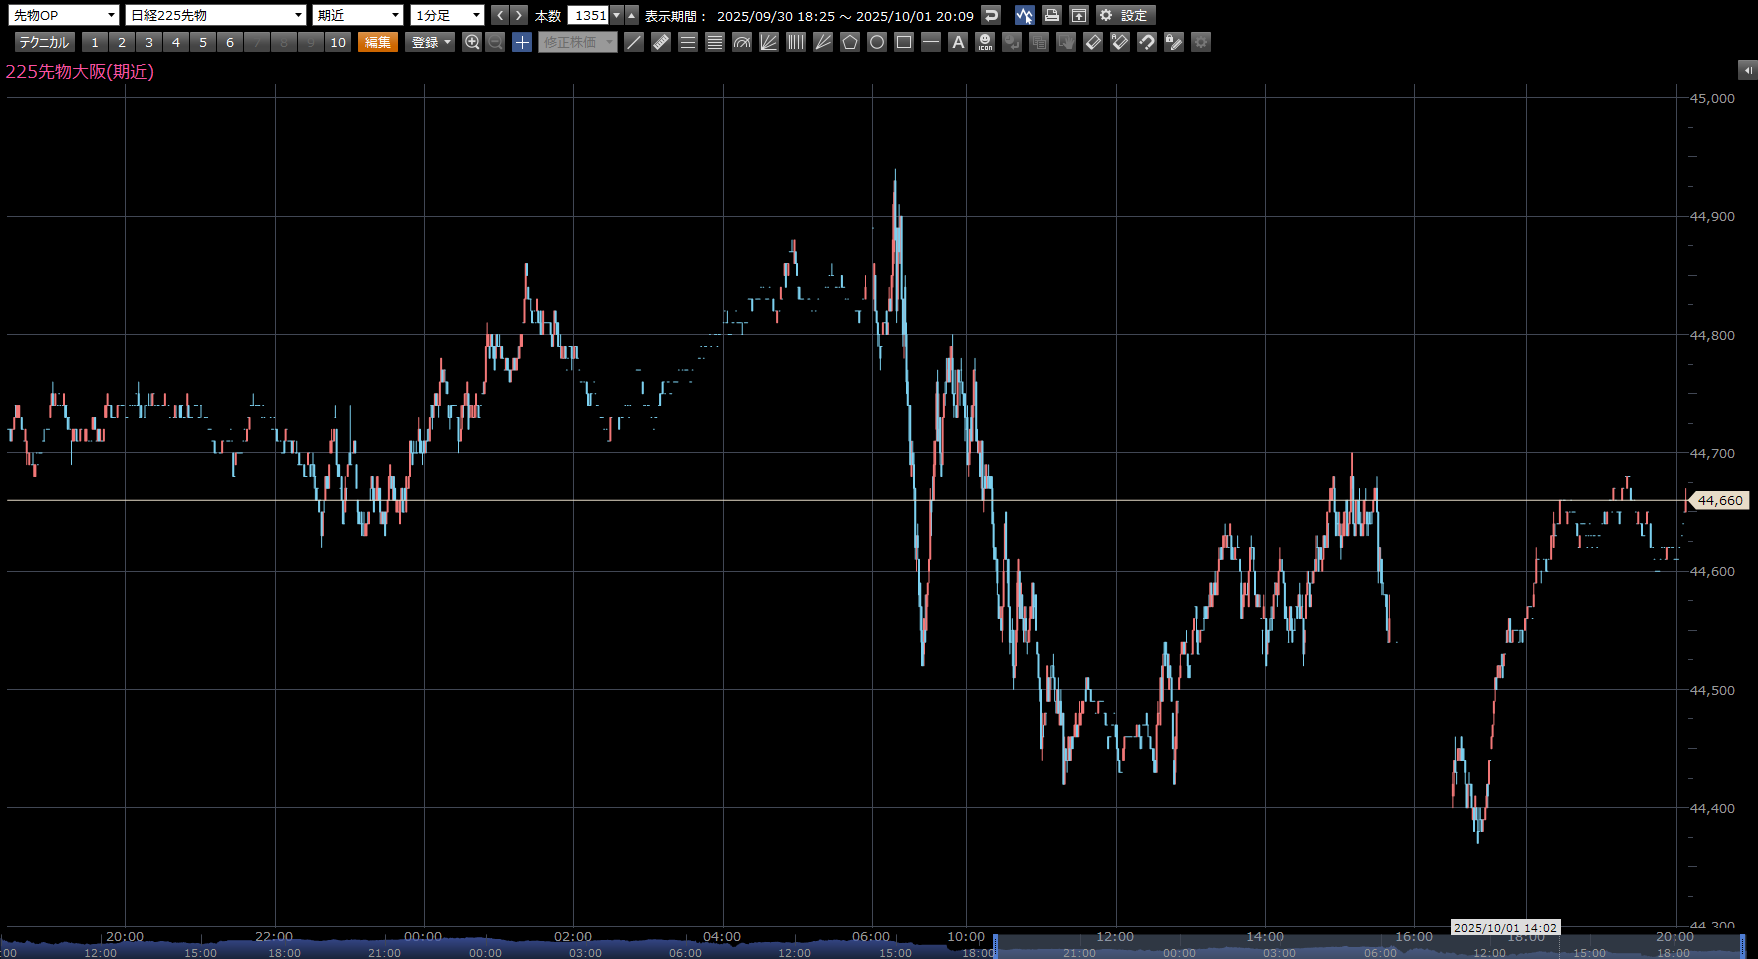Viewport: 1758px width, 959px height.
Task: Choose the pentagon shape drawing tool
Action: tap(850, 42)
